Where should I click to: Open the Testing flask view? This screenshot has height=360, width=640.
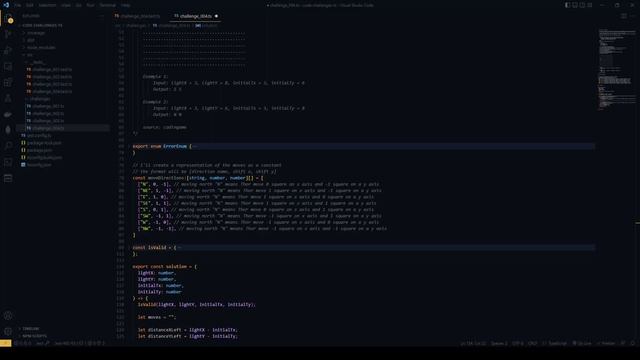8,98
